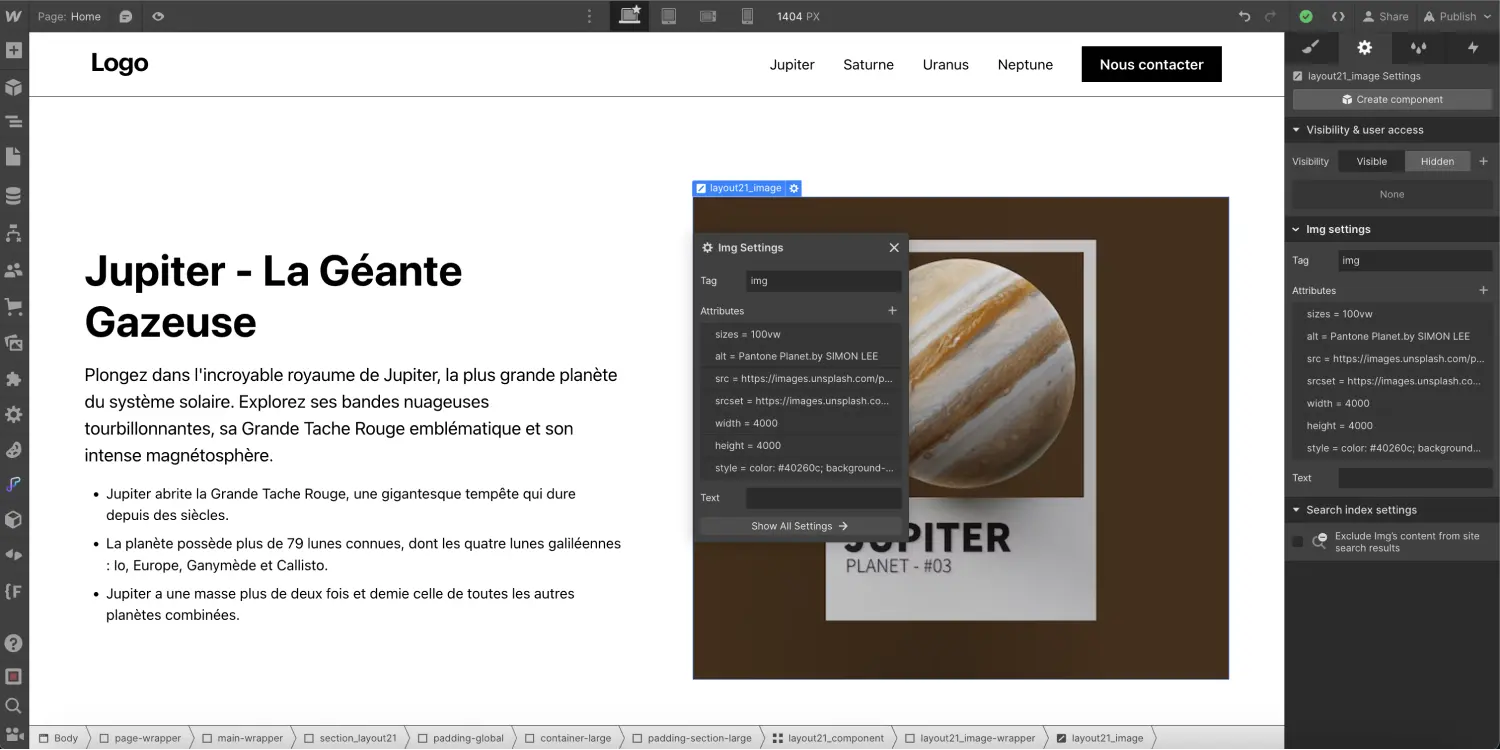Image resolution: width=1500 pixels, height=750 pixels.
Task: Open the Apps panel
Action: 14,378
